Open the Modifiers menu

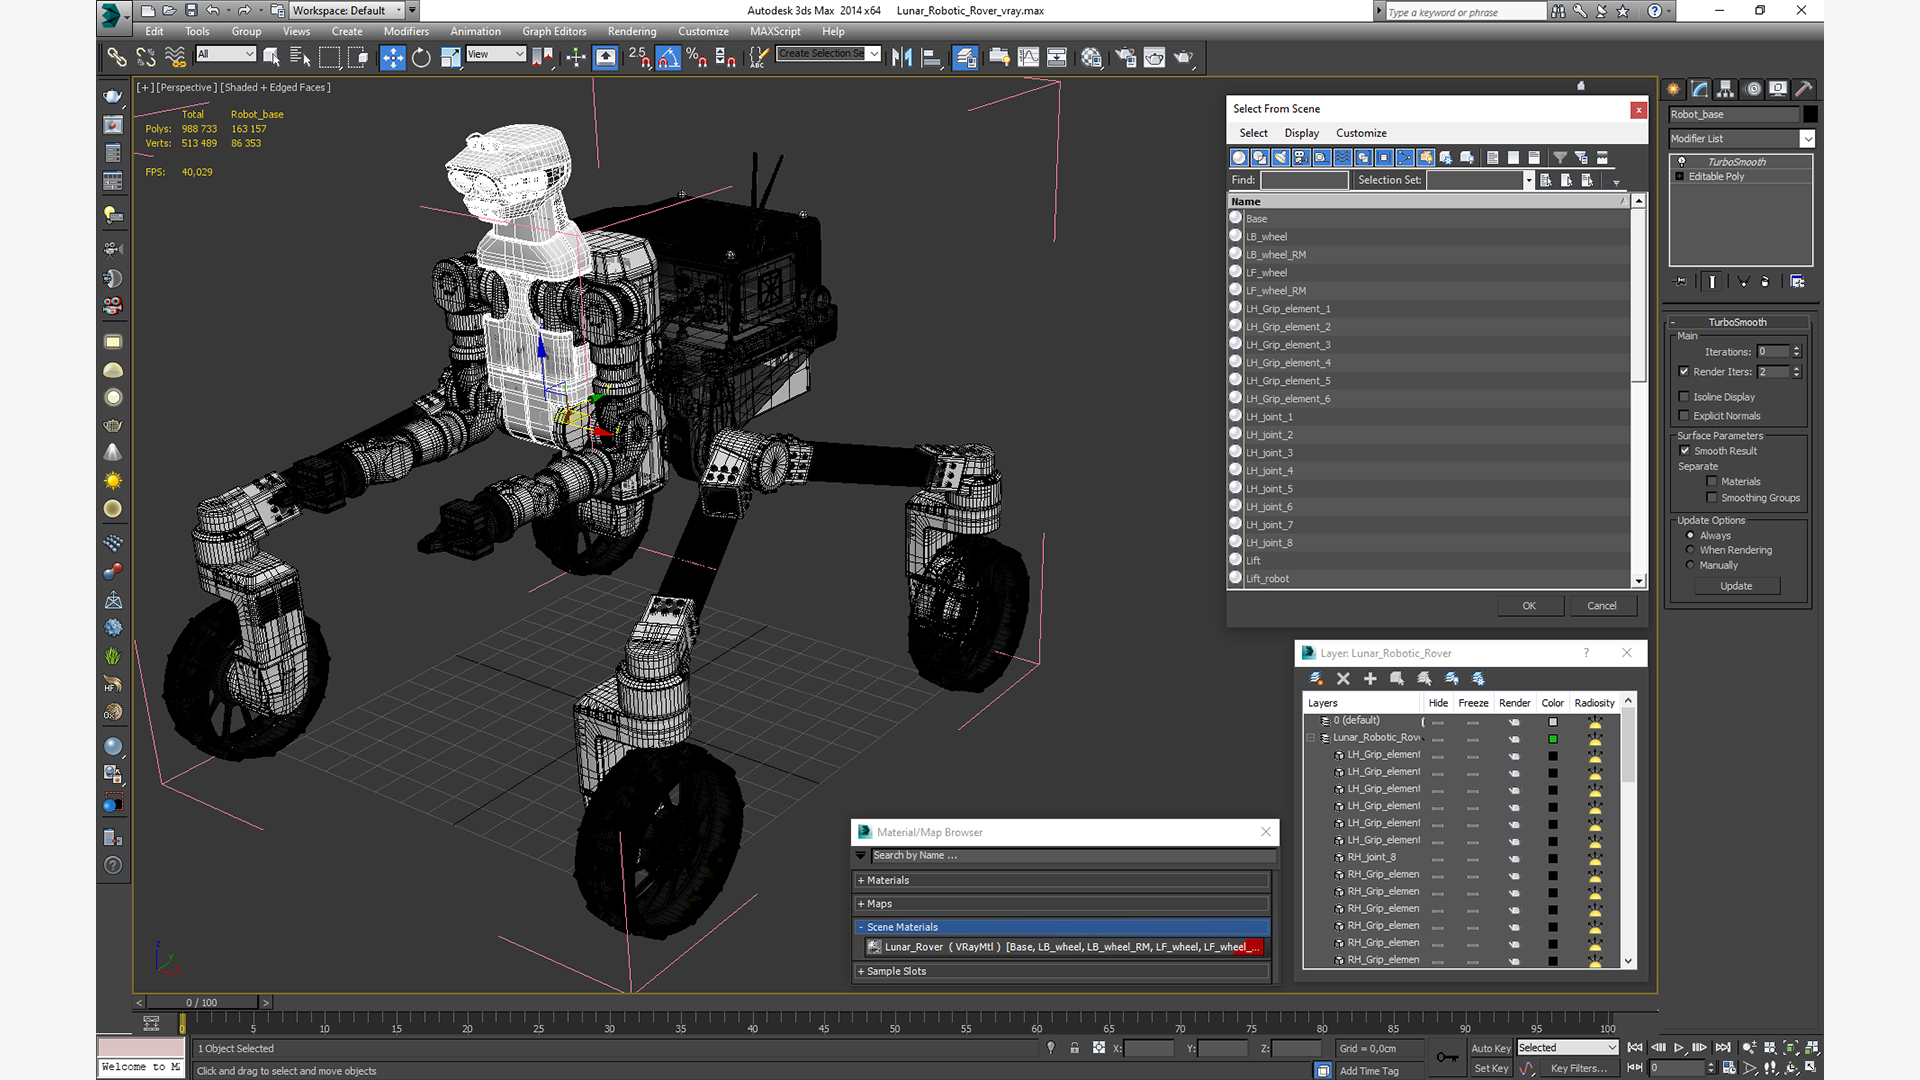(x=406, y=31)
